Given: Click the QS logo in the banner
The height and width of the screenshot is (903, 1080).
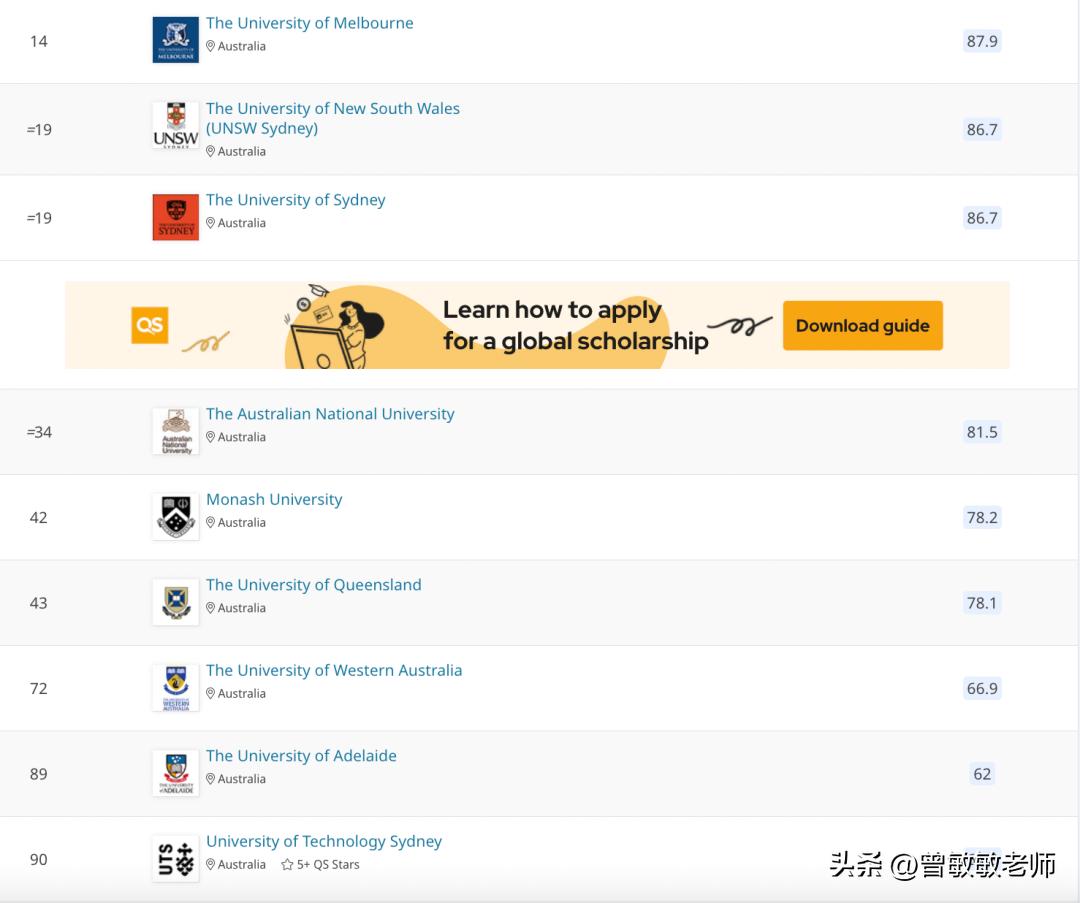Looking at the screenshot, I should click(150, 324).
